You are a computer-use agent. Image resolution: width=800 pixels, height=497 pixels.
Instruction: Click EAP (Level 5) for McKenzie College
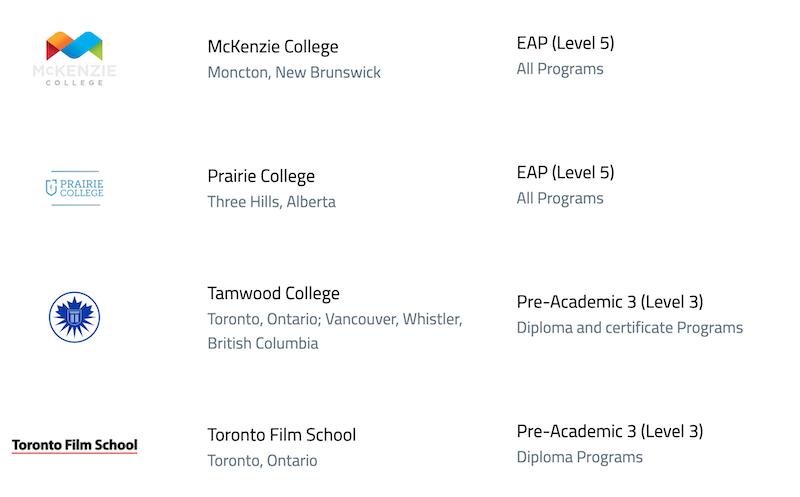[565, 43]
